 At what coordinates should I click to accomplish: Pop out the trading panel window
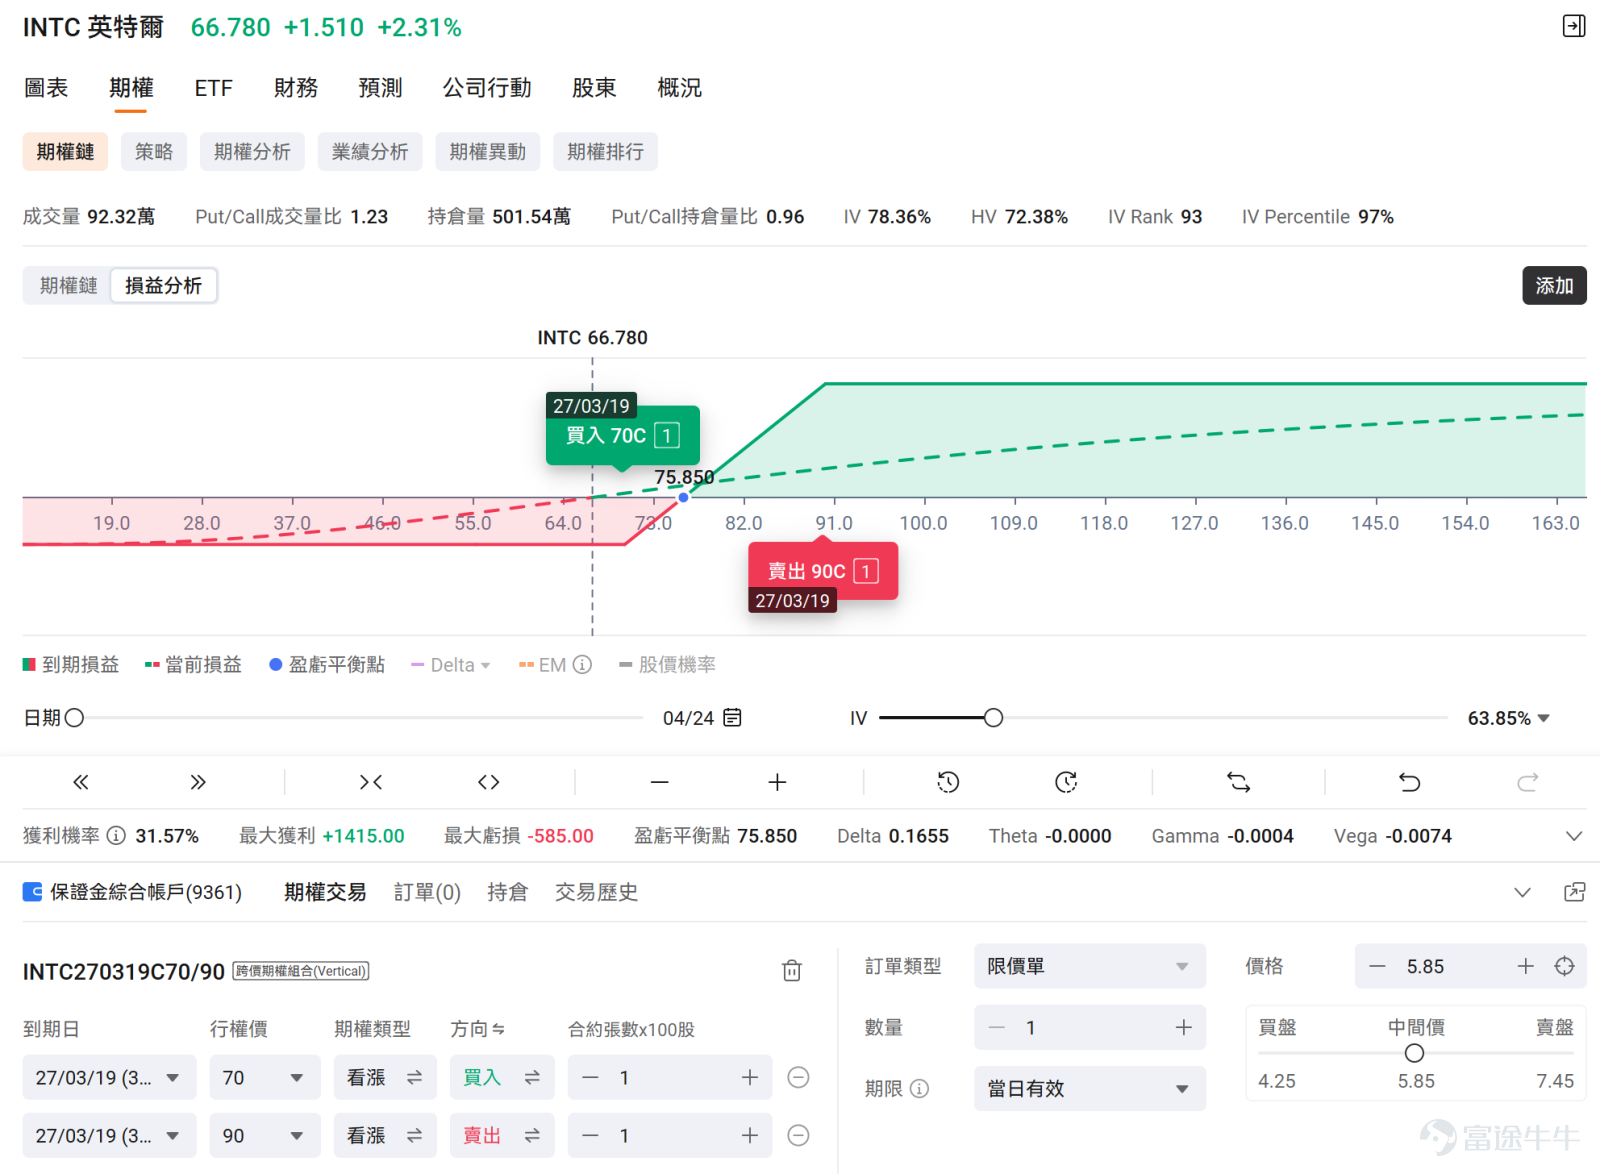[1575, 892]
